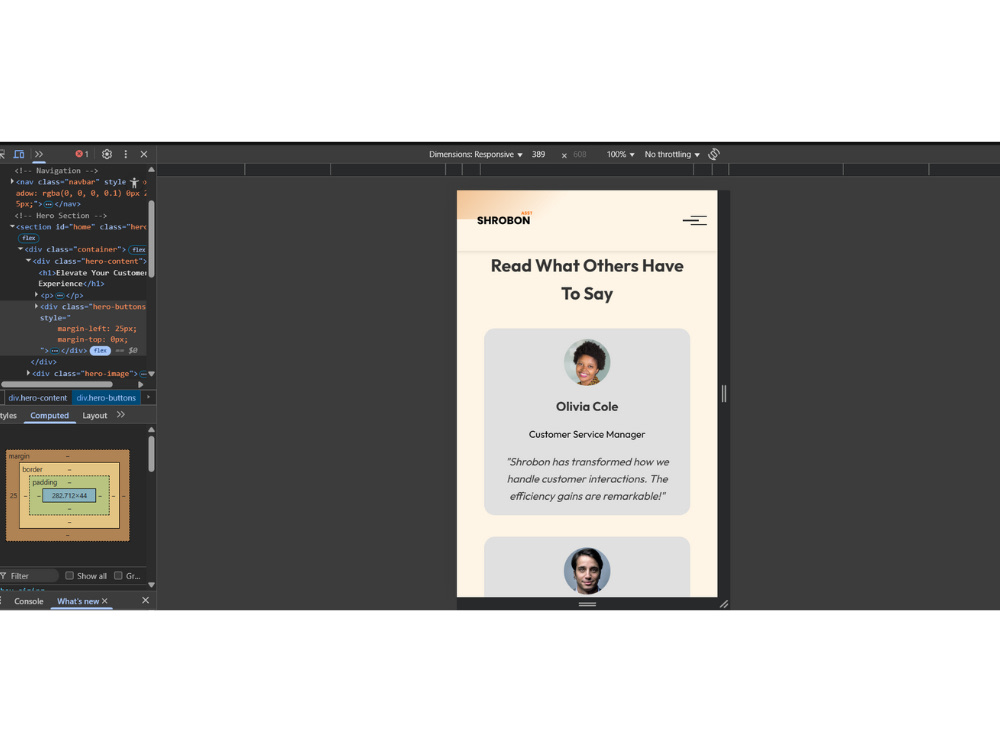
Task: Click the SHROBON logo
Action: click(x=504, y=219)
